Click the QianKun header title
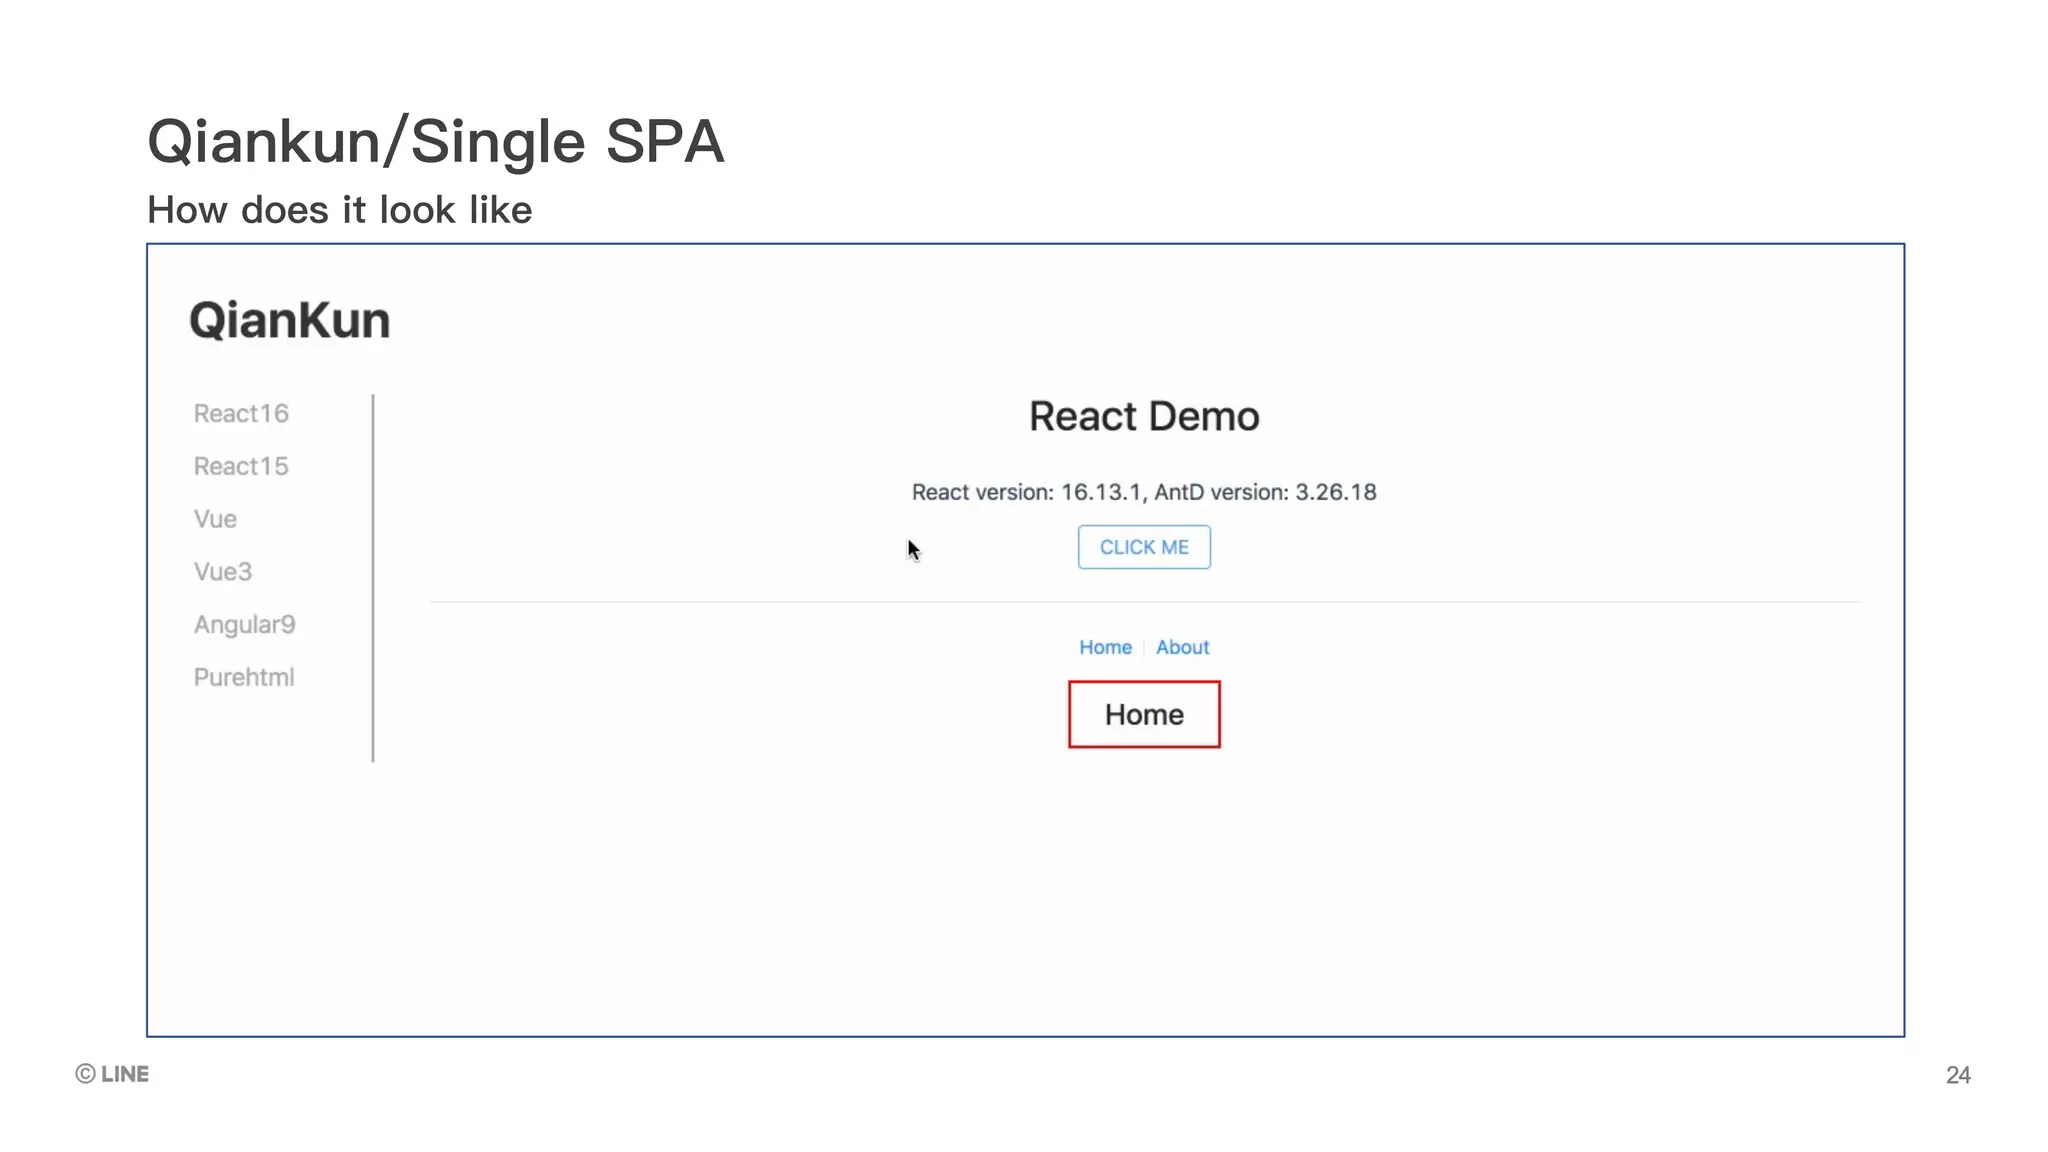The image size is (2048, 1152). coord(290,320)
